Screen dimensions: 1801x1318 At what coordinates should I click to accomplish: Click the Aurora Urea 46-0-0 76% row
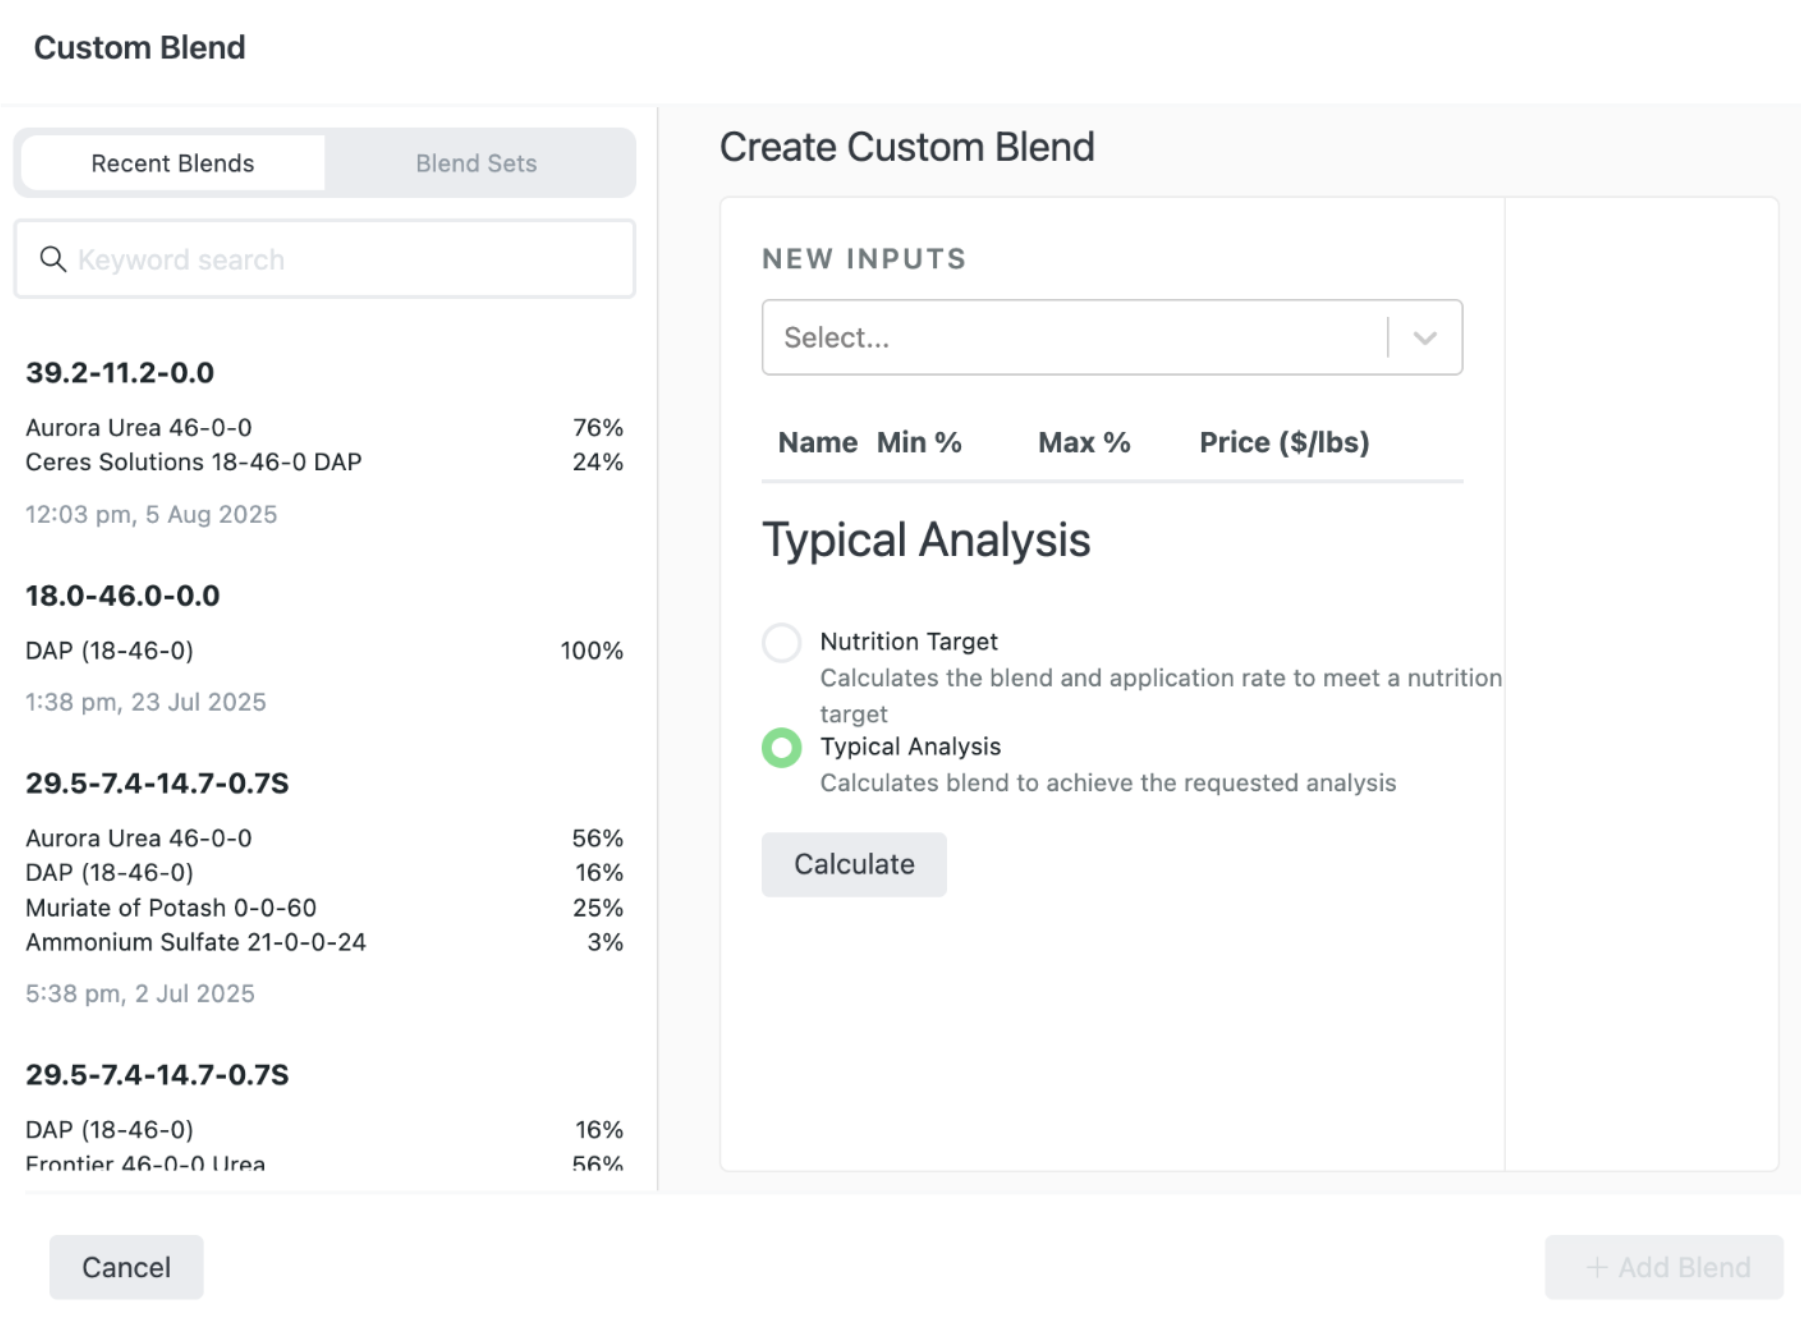tap(324, 428)
